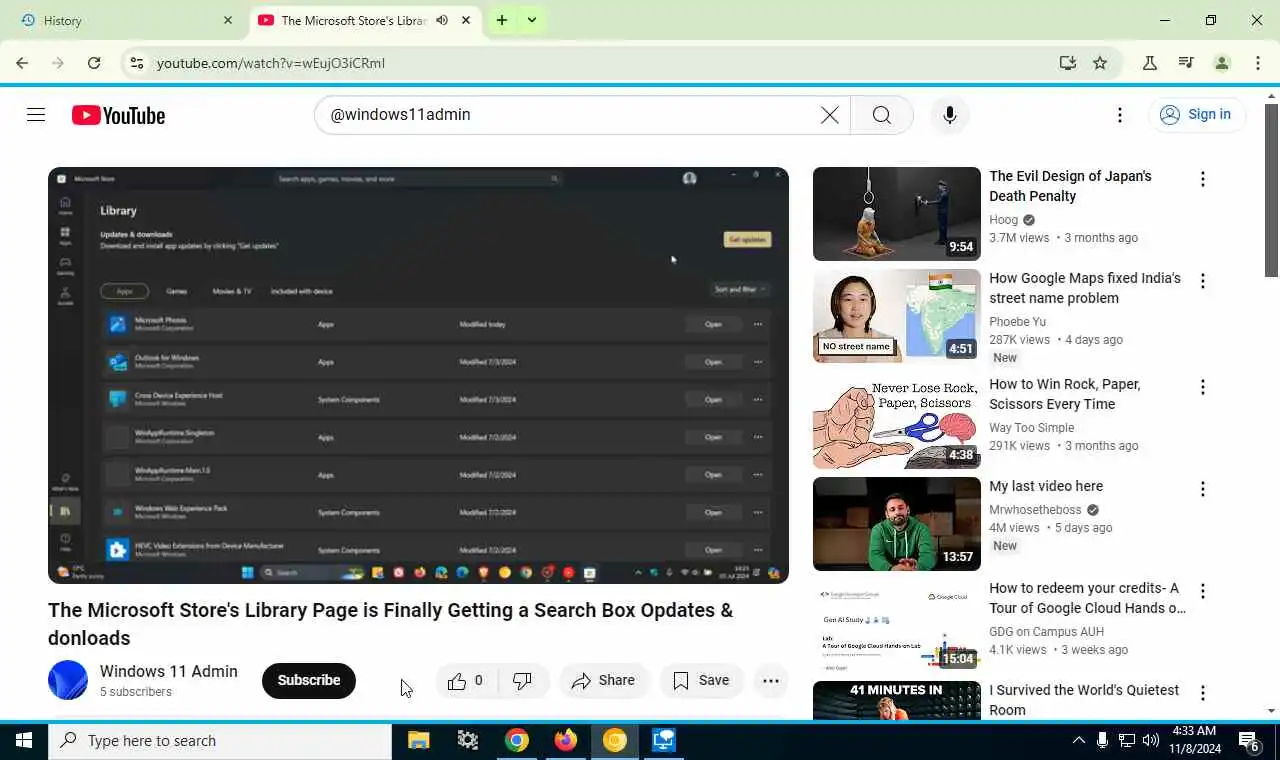This screenshot has width=1280, height=760.
Task: Open Chrome profile avatar
Action: pyautogui.click(x=1222, y=63)
